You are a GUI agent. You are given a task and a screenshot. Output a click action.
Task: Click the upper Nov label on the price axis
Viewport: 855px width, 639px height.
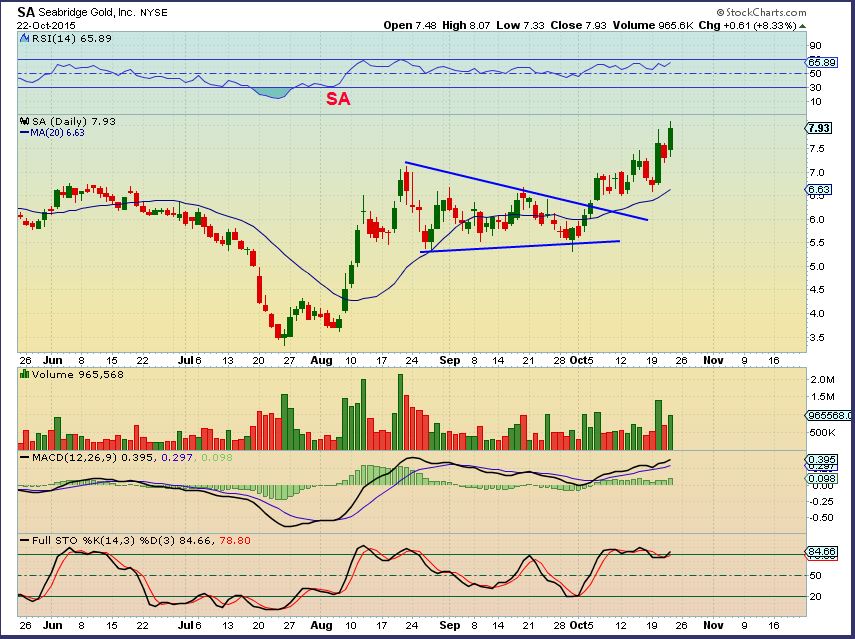tap(713, 360)
